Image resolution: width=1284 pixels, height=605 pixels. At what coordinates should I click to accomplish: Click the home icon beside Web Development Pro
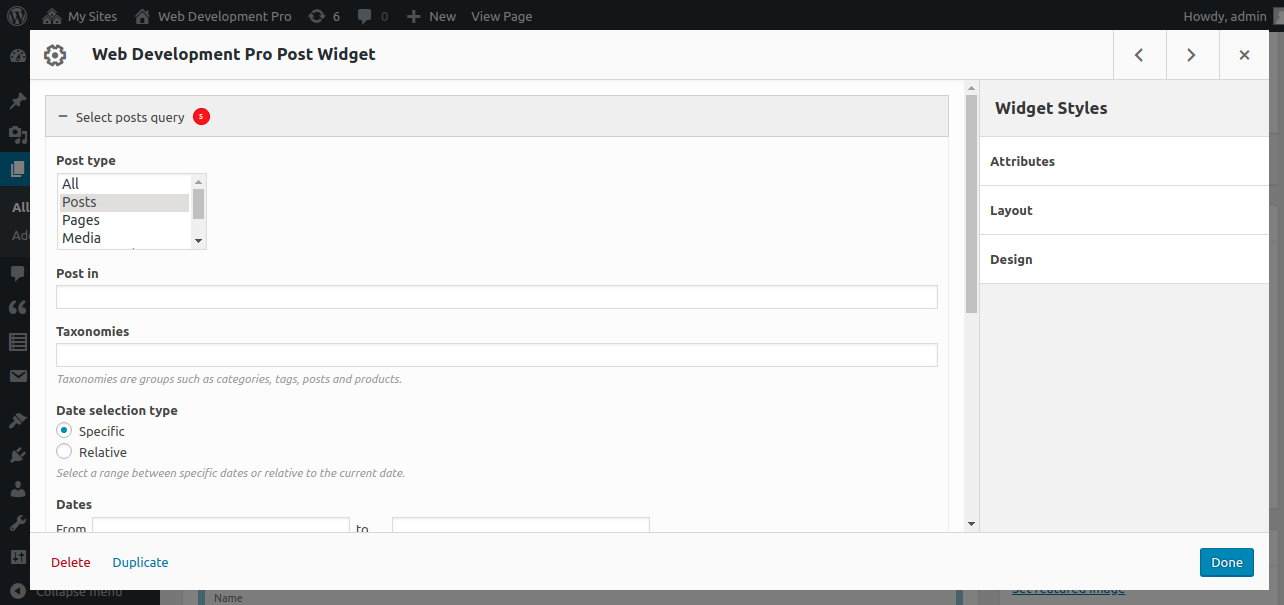coord(142,16)
